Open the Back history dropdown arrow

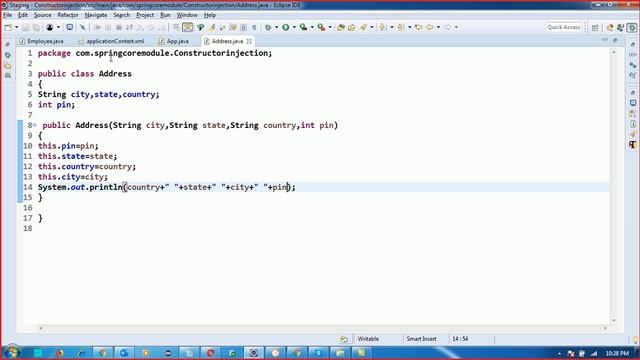[x=438, y=27]
